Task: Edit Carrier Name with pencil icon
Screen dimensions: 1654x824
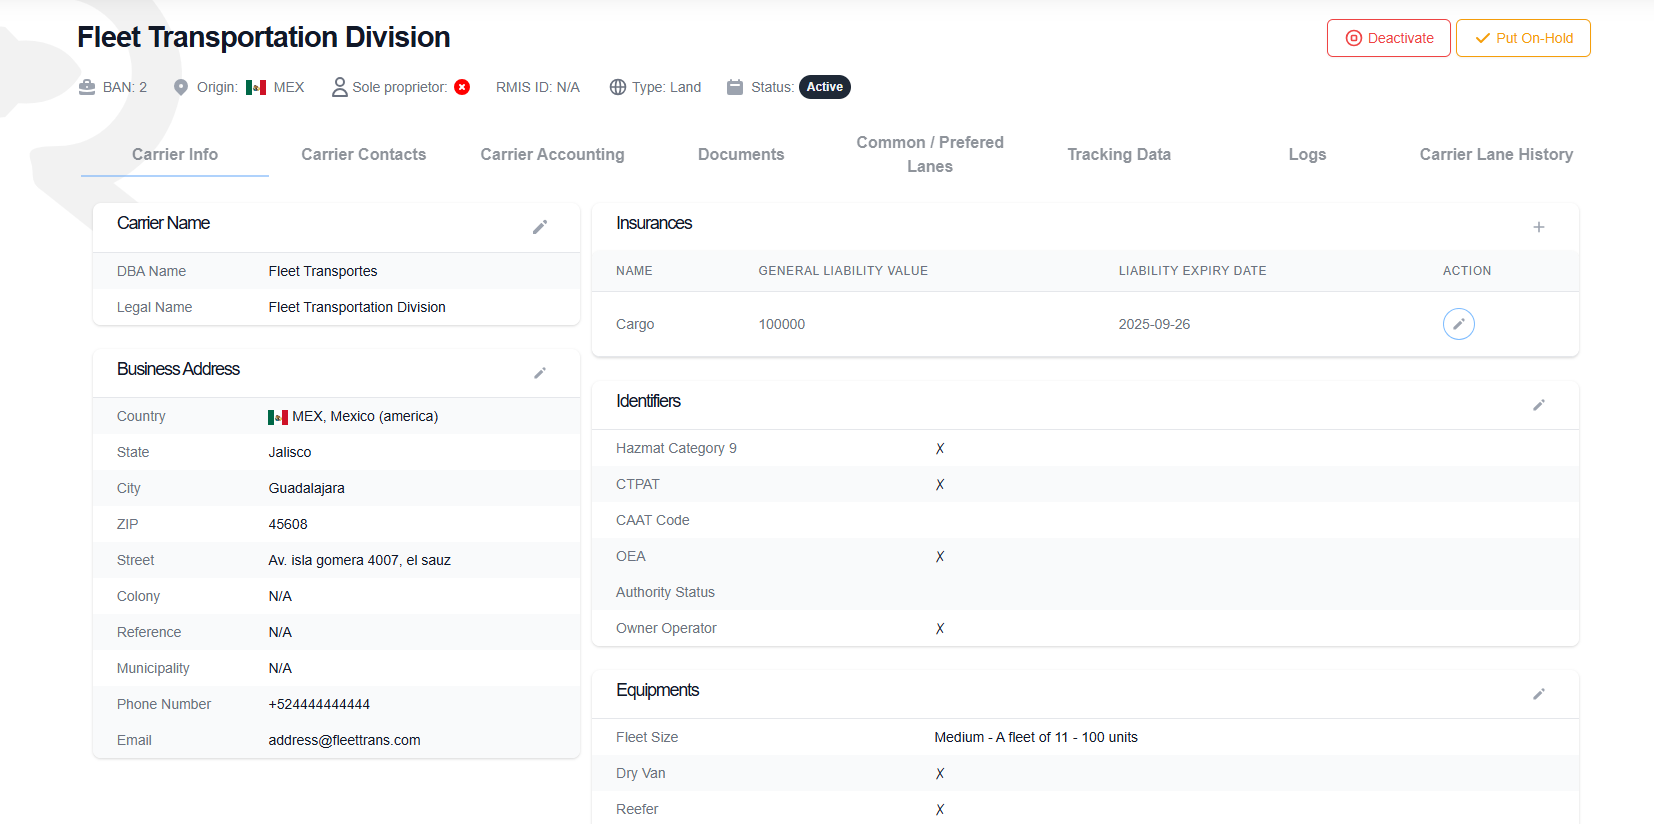Action: click(540, 227)
